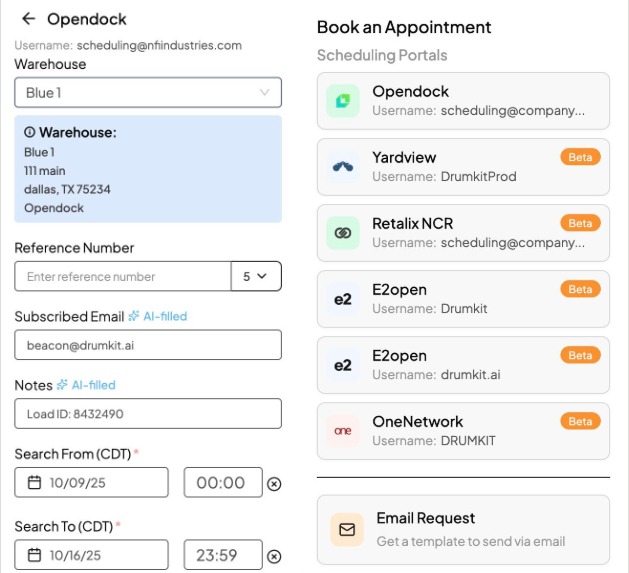Select the OneNetwork scheduling portal
The image size is (629, 573).
463,431
